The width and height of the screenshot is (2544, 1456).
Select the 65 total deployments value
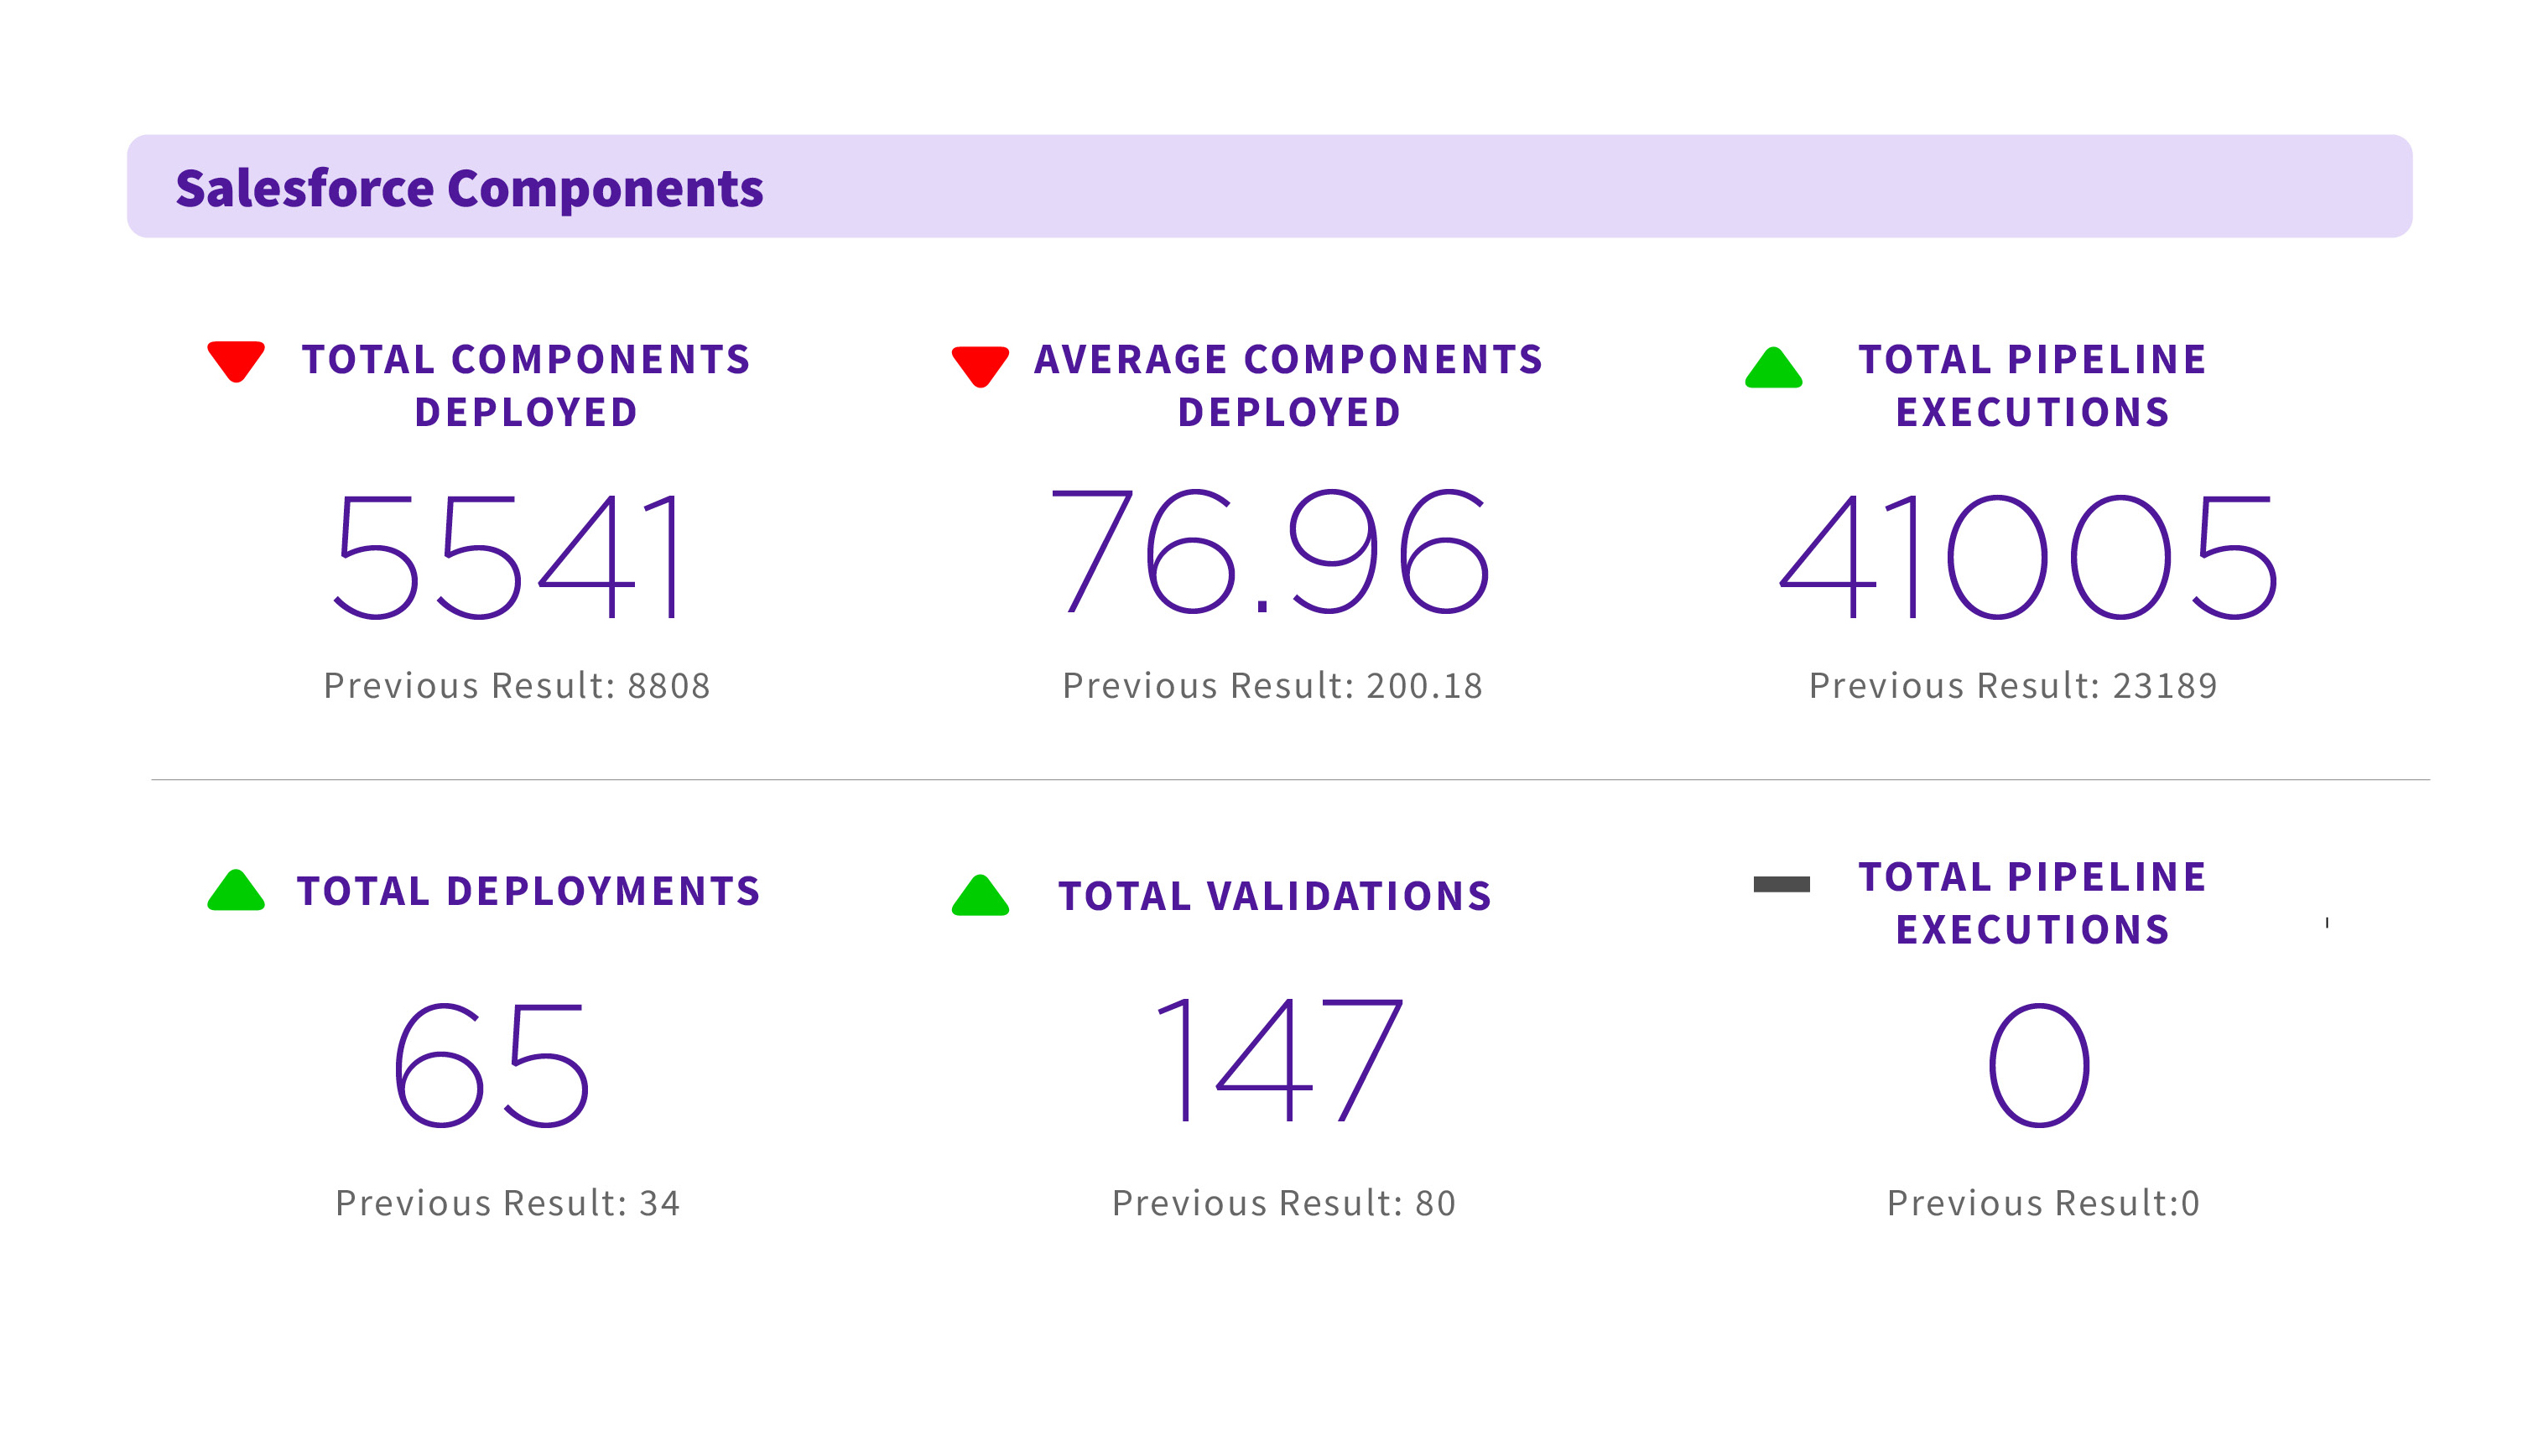(x=491, y=1064)
